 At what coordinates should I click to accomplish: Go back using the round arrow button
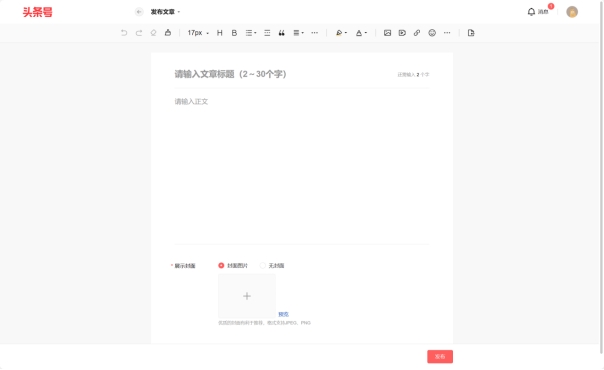point(139,12)
